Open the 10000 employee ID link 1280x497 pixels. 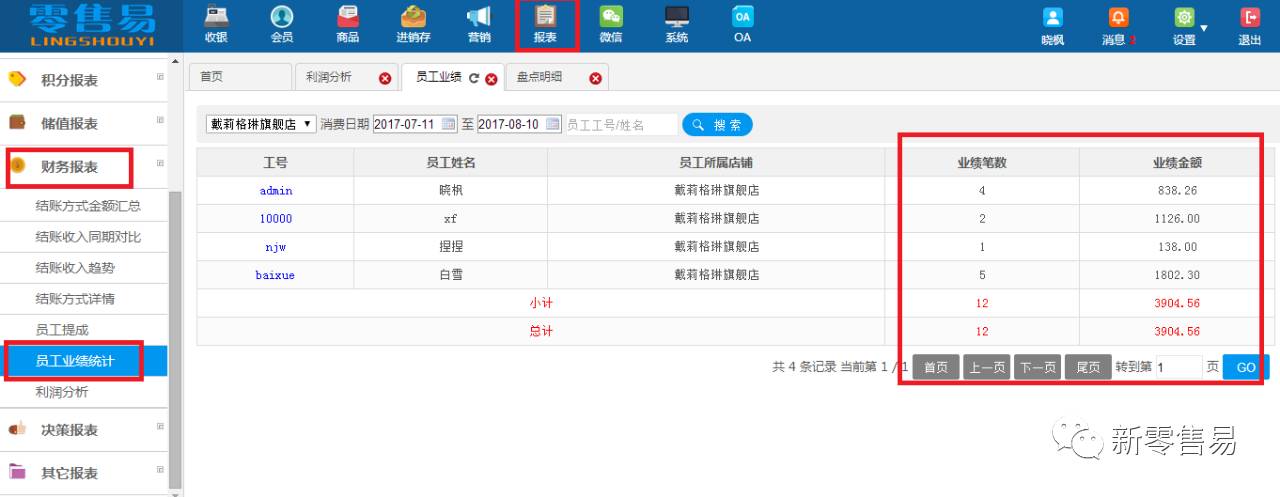[x=276, y=218]
